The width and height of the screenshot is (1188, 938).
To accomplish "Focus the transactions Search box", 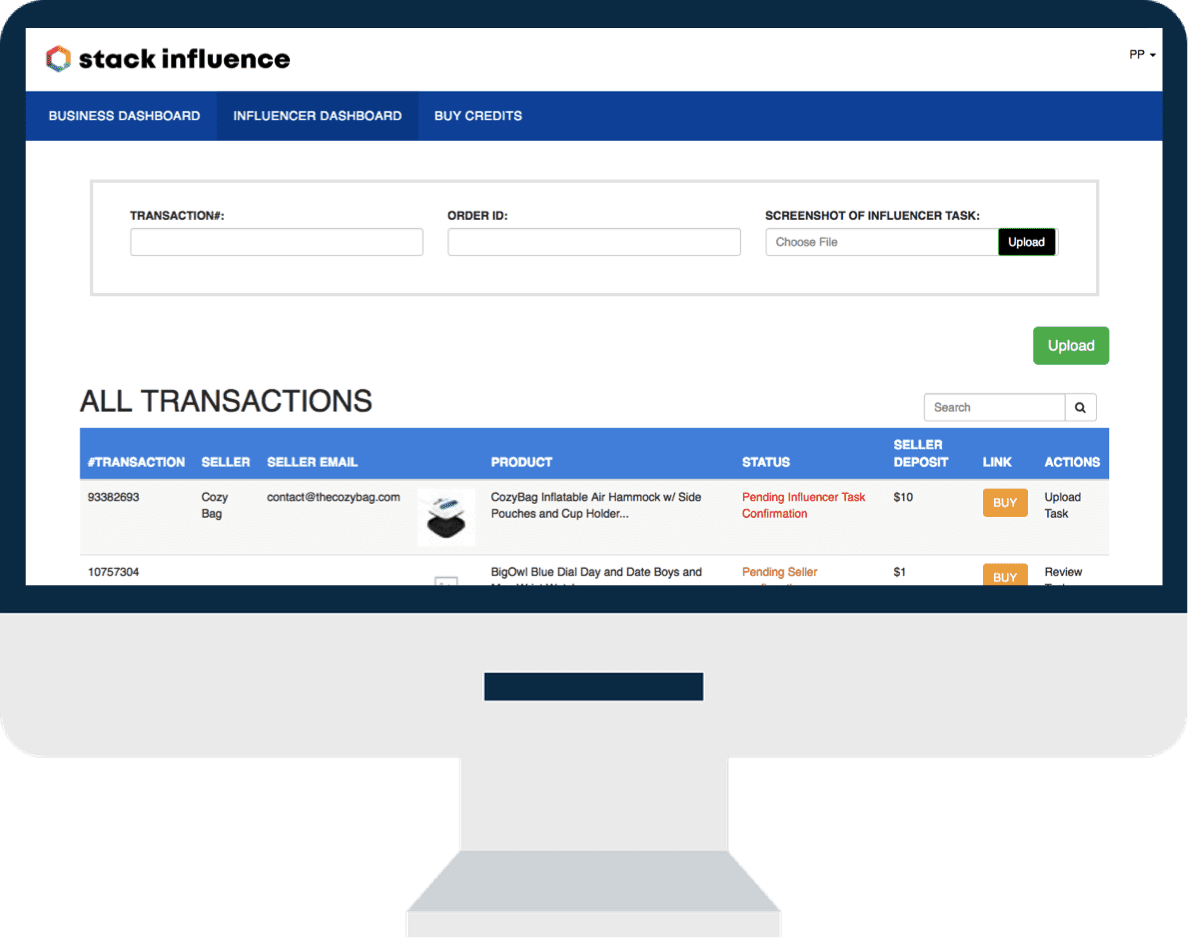I will [x=994, y=407].
